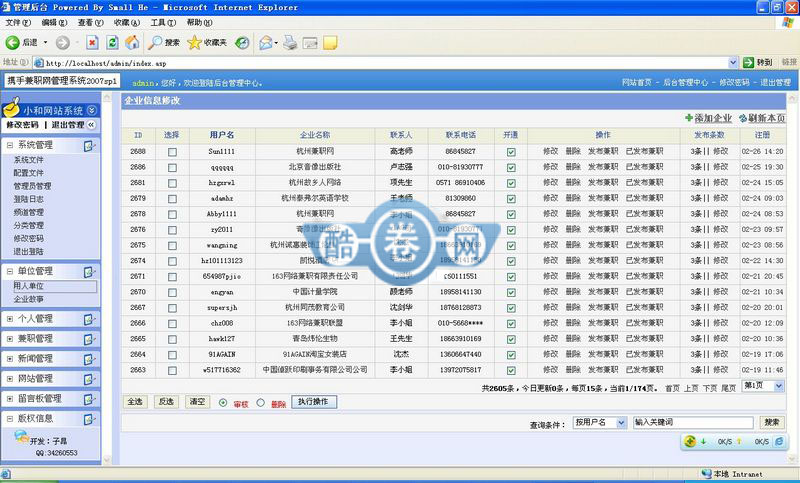
Task: Click the IE Back arrow icon
Action: coord(12,43)
